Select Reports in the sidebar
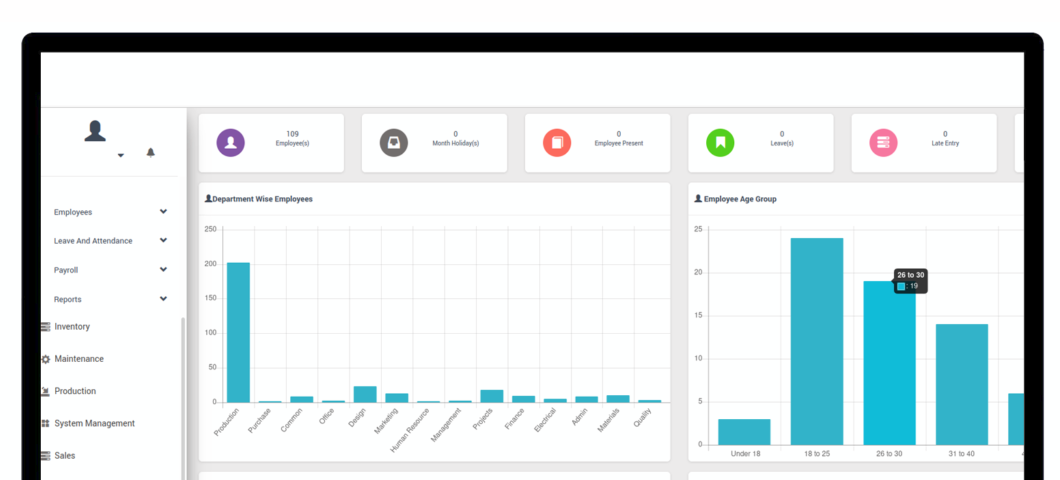Screen dimensions: 1060x480 click(68, 299)
